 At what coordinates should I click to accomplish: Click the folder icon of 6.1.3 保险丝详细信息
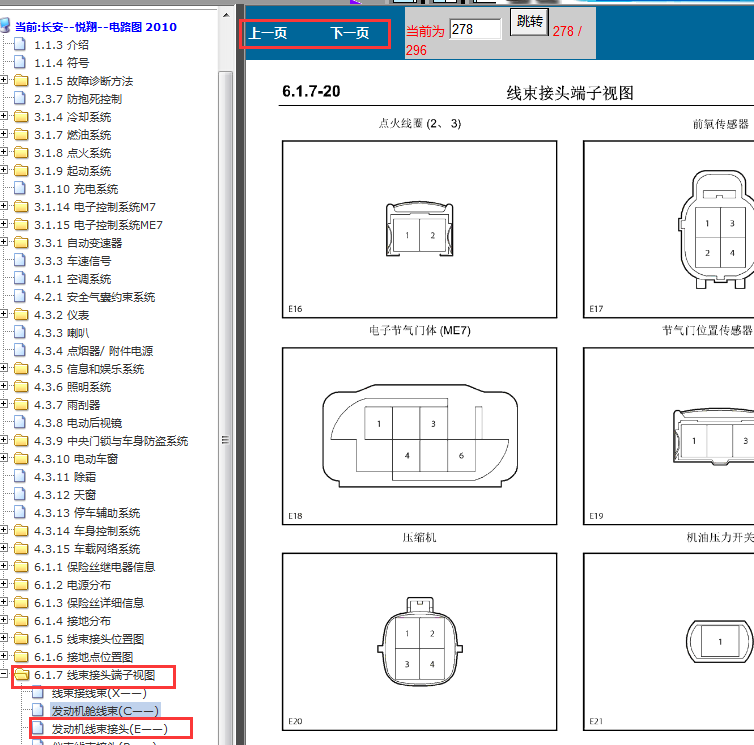(21, 603)
